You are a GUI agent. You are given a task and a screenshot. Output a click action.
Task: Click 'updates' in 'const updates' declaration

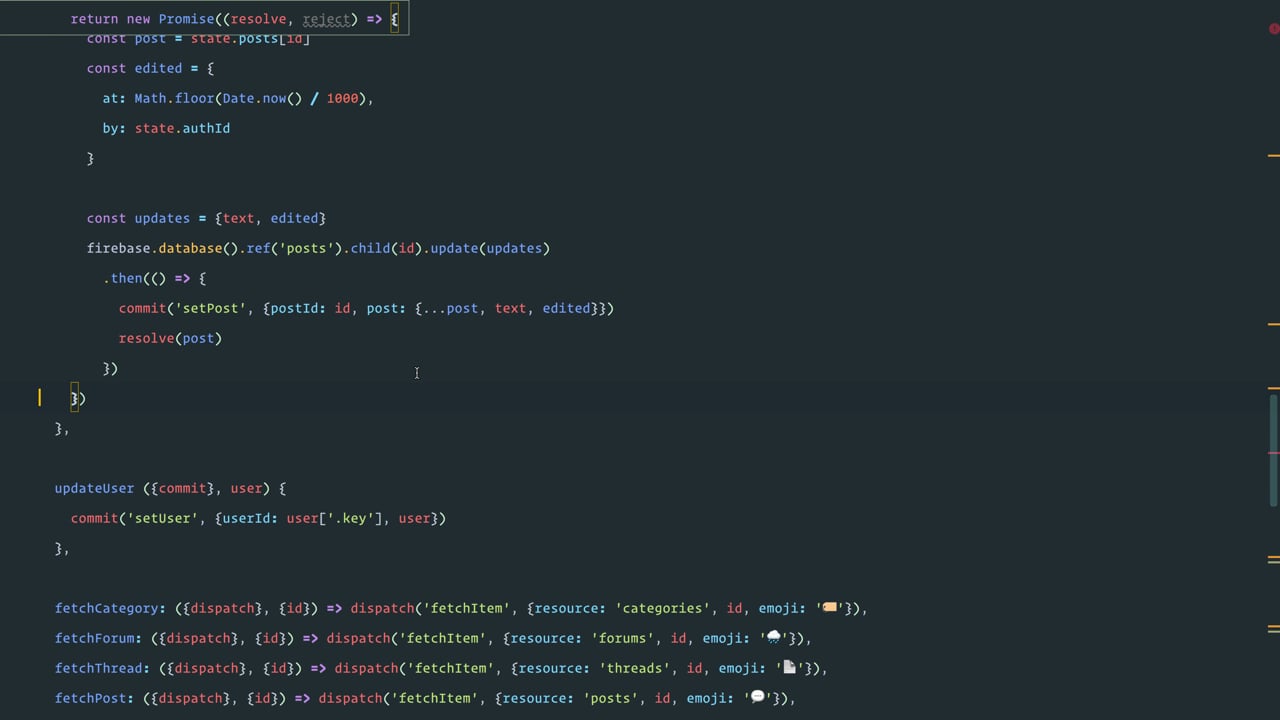click(163, 218)
